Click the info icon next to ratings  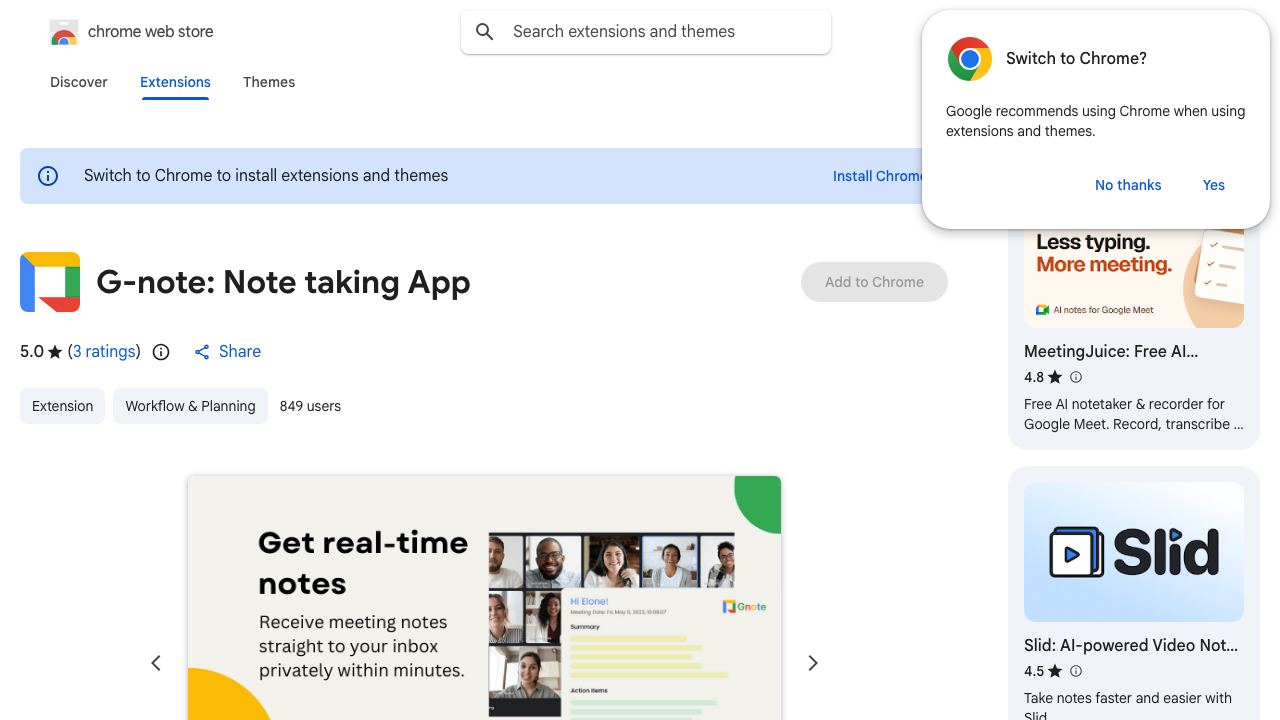coord(161,352)
